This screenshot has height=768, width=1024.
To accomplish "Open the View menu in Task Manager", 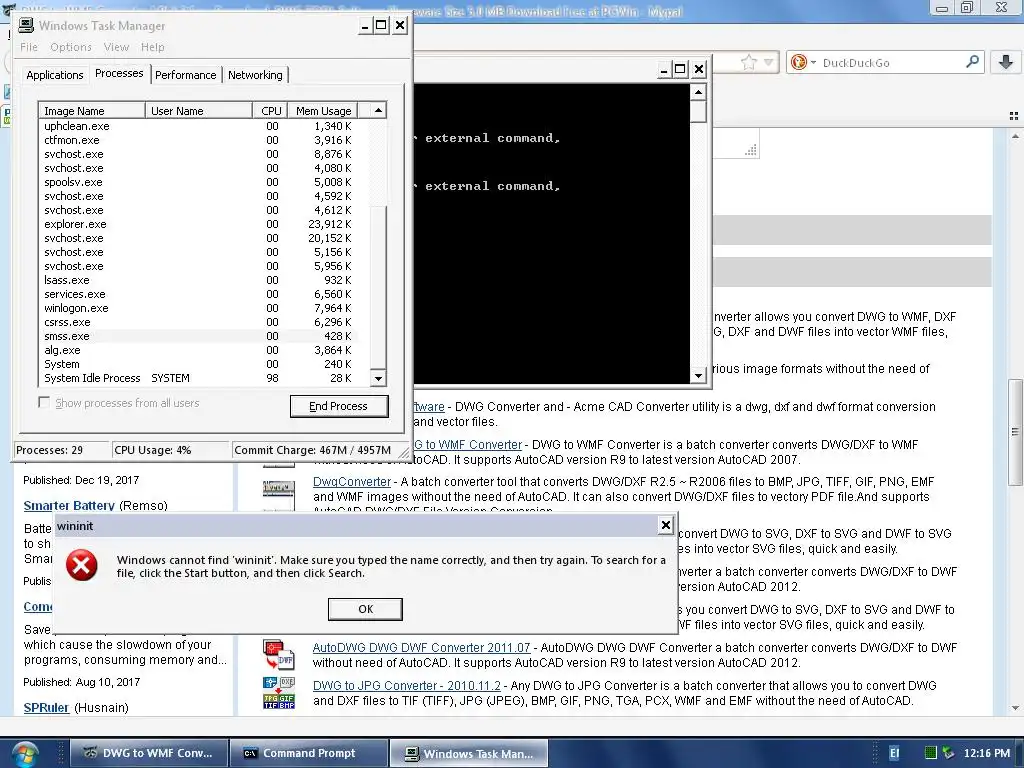I will click(116, 47).
